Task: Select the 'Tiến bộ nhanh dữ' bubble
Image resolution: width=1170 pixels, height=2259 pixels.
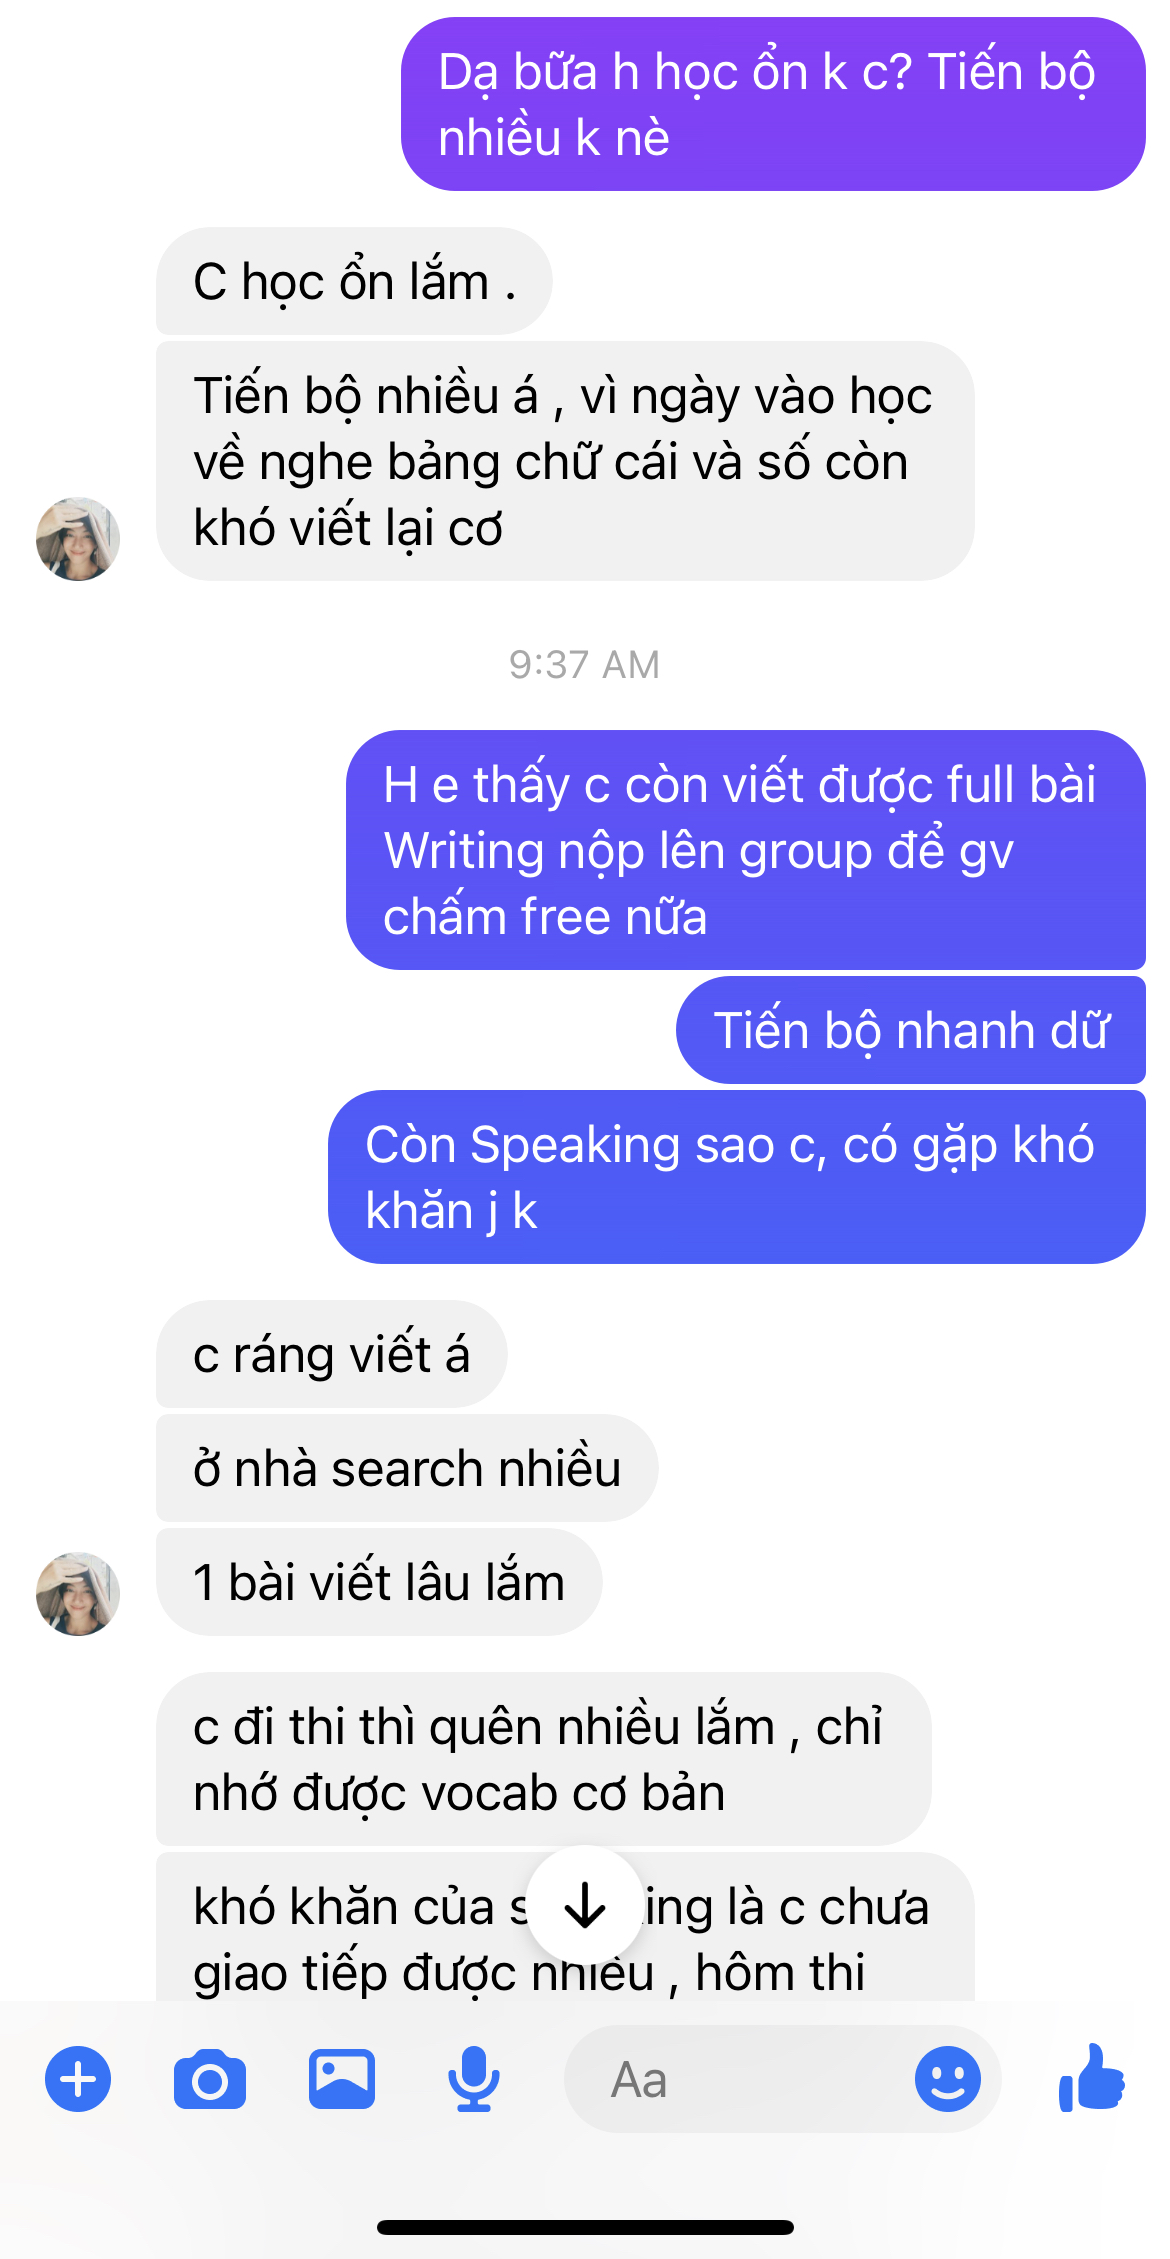Action: click(911, 1030)
